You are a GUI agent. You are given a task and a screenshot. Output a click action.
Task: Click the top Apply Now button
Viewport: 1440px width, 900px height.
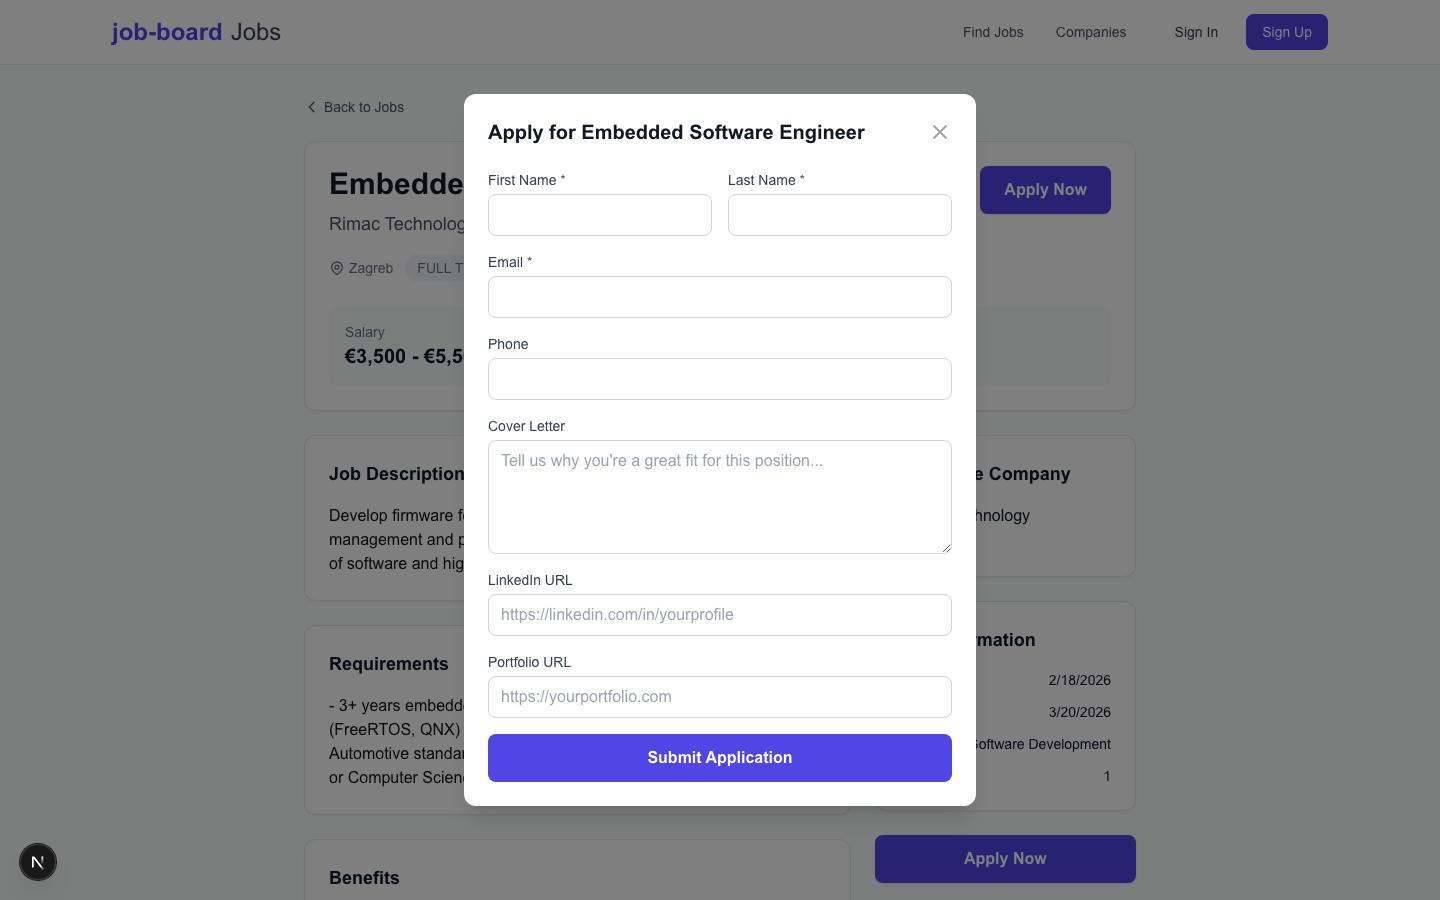click(x=1045, y=189)
